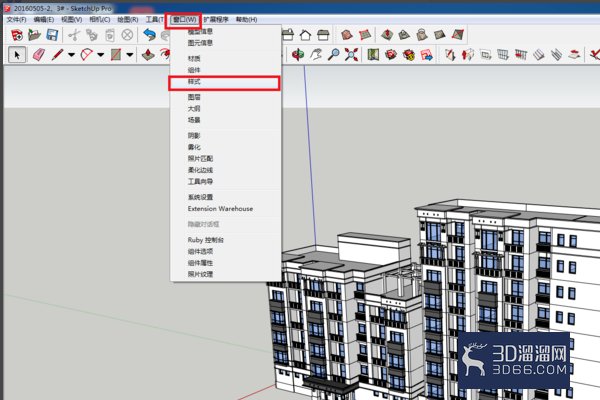Select the Flip Edge sandbox tool
600x400 pixels.
tap(457, 35)
